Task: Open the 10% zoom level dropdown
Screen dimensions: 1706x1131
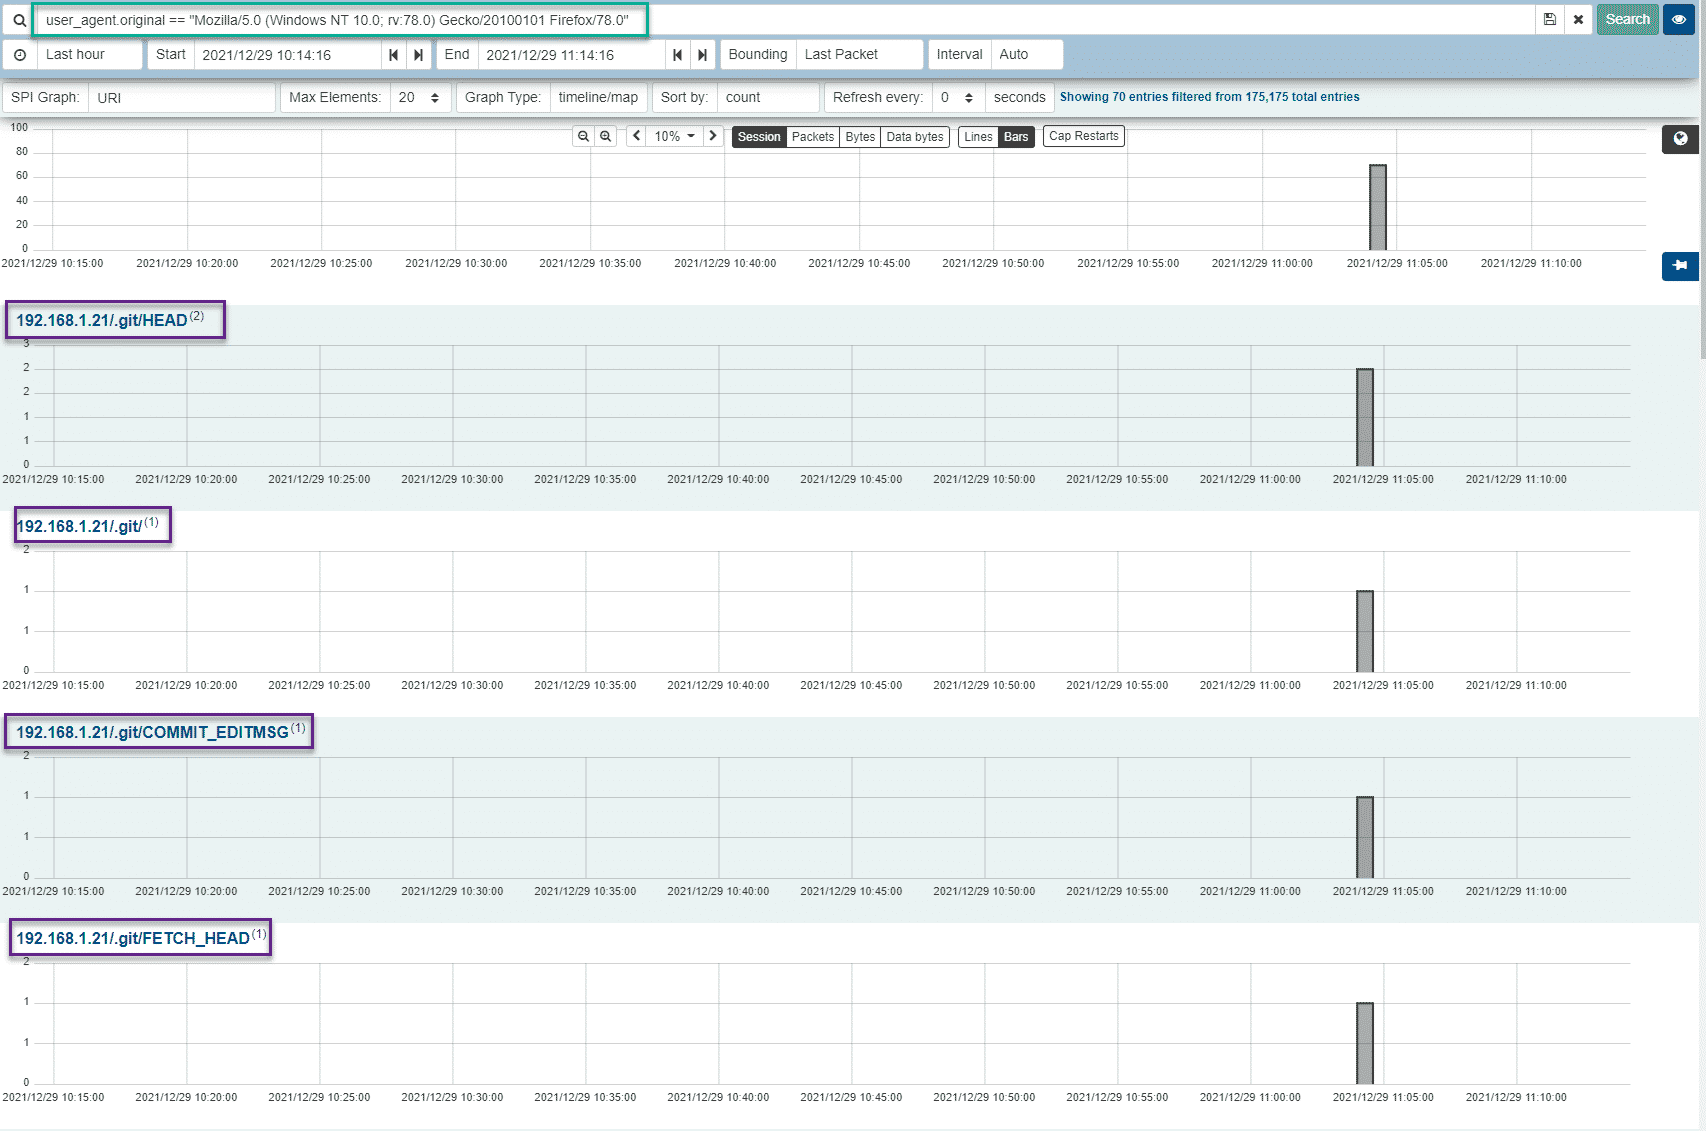Action: [x=672, y=136]
